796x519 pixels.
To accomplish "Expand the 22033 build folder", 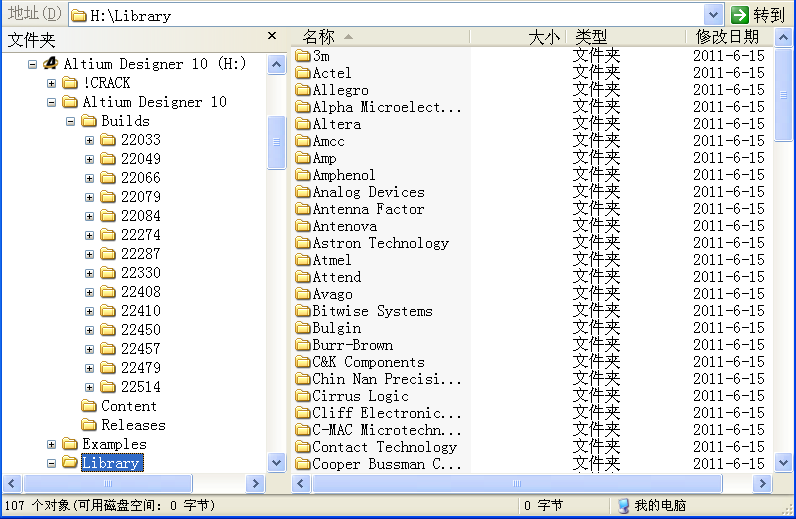I will click(x=89, y=140).
